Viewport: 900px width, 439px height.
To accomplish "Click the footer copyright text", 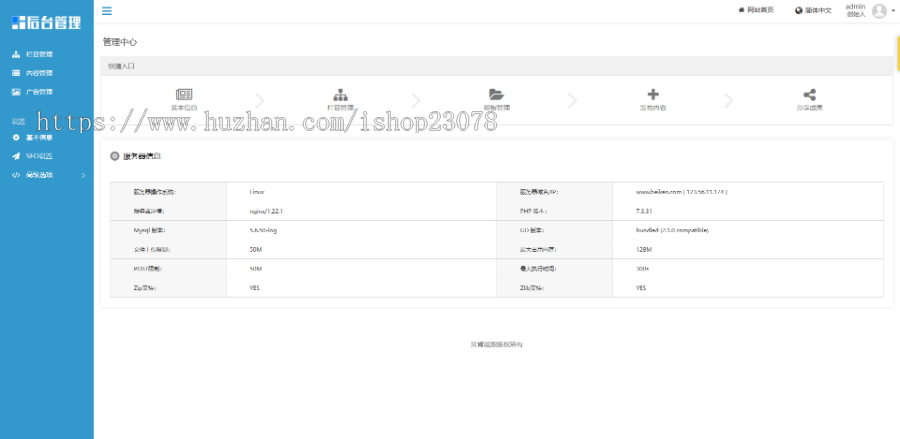I will coord(496,344).
